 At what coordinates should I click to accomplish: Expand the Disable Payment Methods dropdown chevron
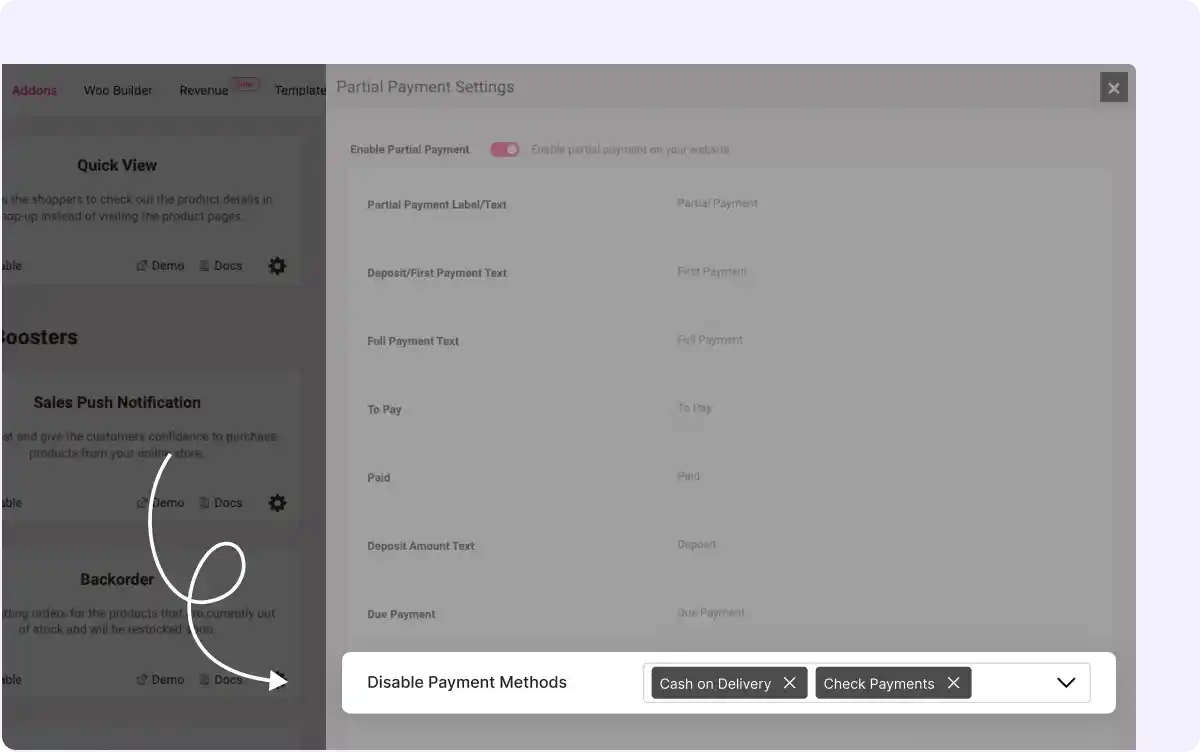tap(1065, 682)
